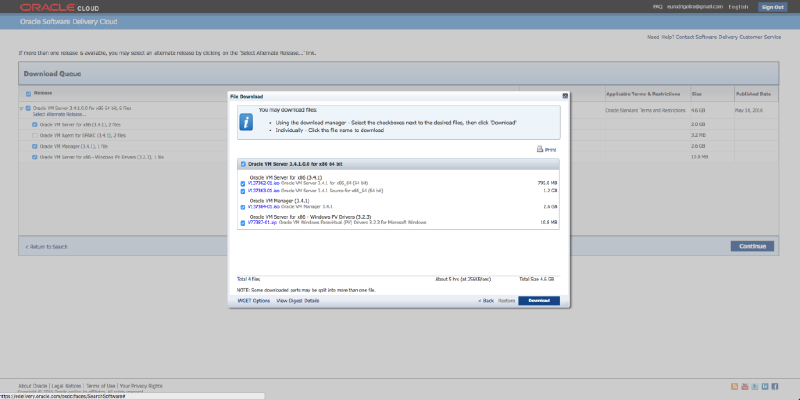800x400 pixels.
Task: Toggle checkbox for V77387-01.zip file
Action: coord(243,223)
